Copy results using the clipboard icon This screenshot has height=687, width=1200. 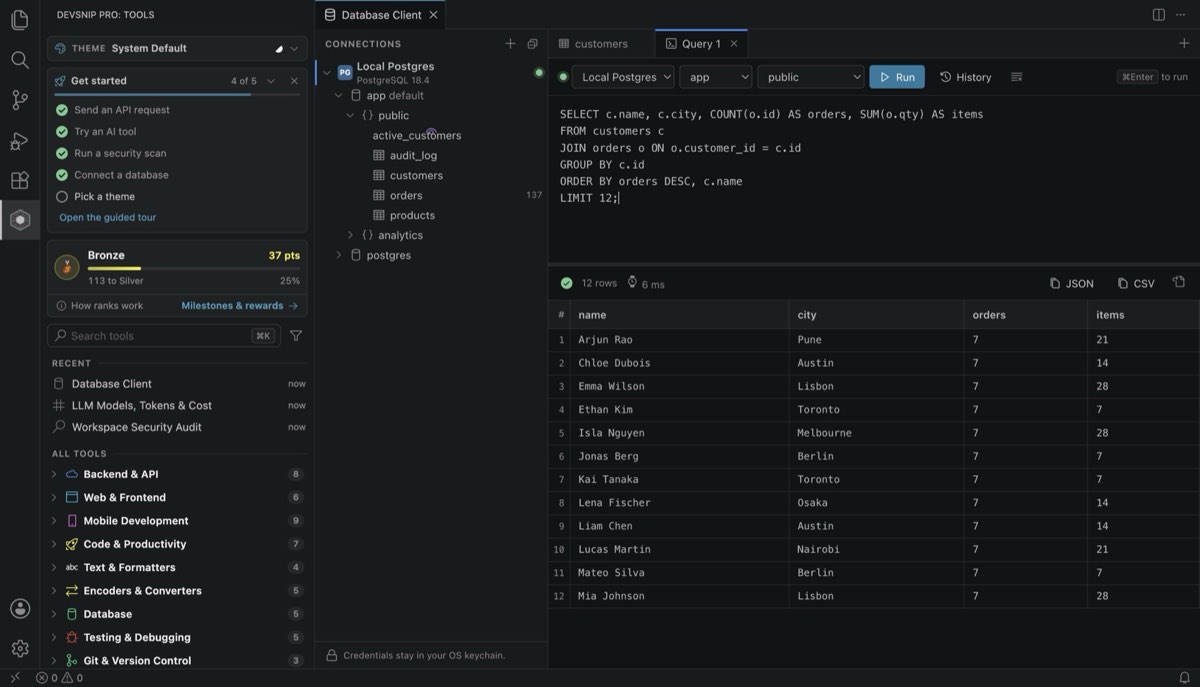(x=1179, y=283)
